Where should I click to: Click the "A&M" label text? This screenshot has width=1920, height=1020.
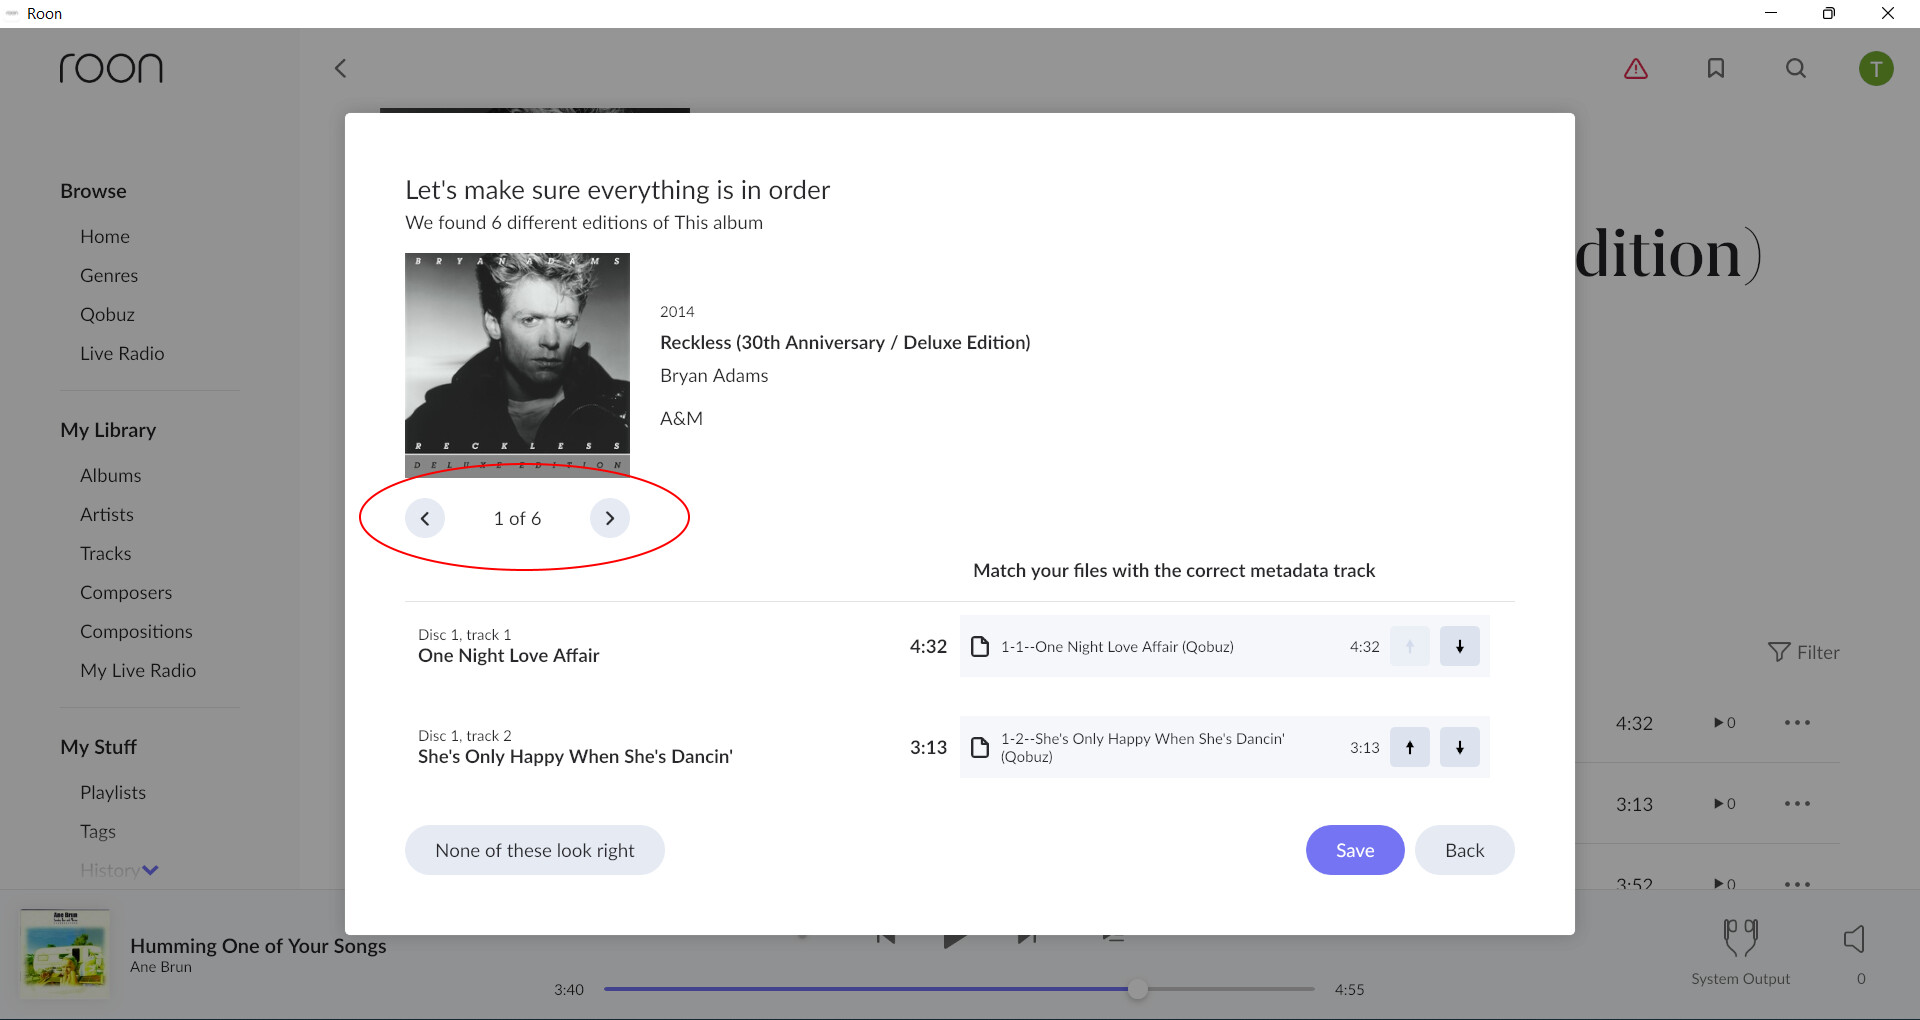click(681, 419)
